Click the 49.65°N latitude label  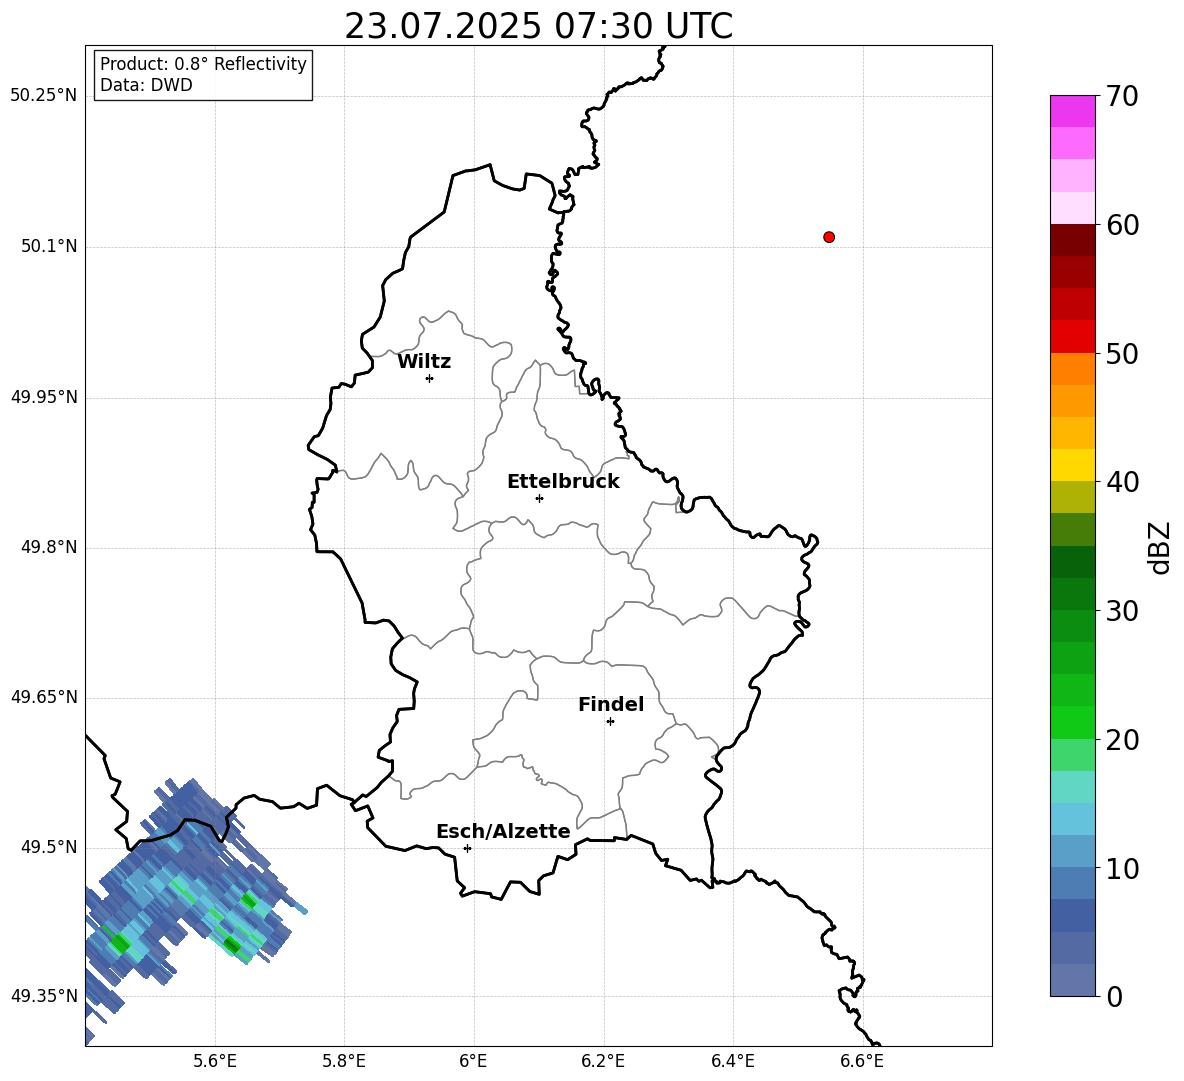44,697
